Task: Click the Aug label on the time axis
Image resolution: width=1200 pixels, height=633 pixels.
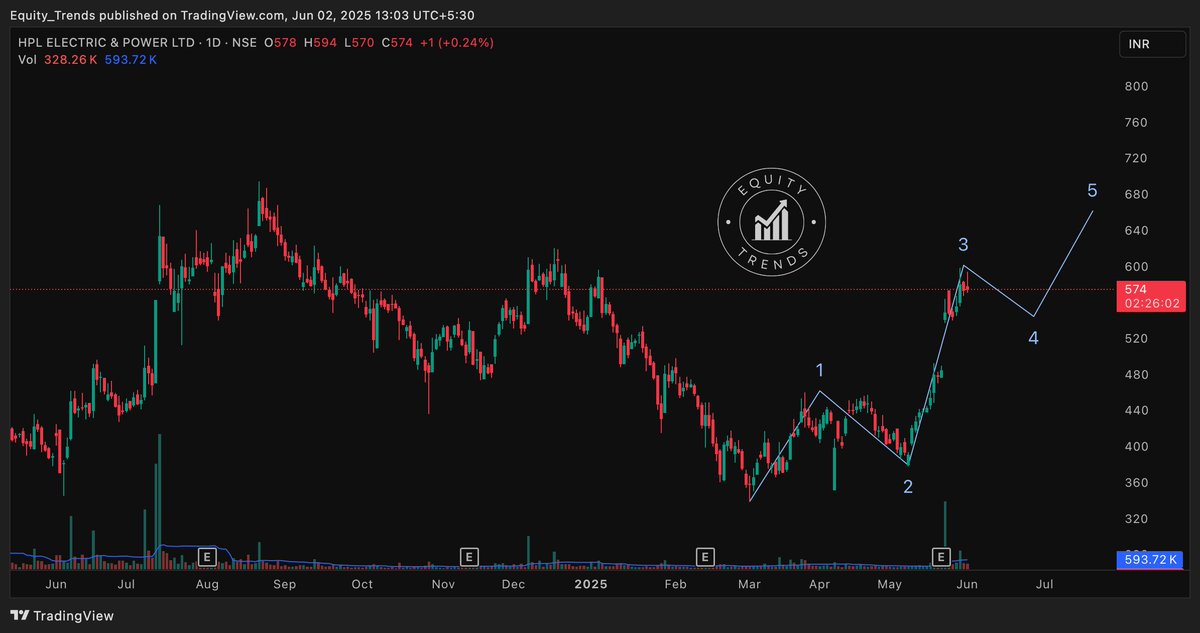Action: [x=207, y=583]
